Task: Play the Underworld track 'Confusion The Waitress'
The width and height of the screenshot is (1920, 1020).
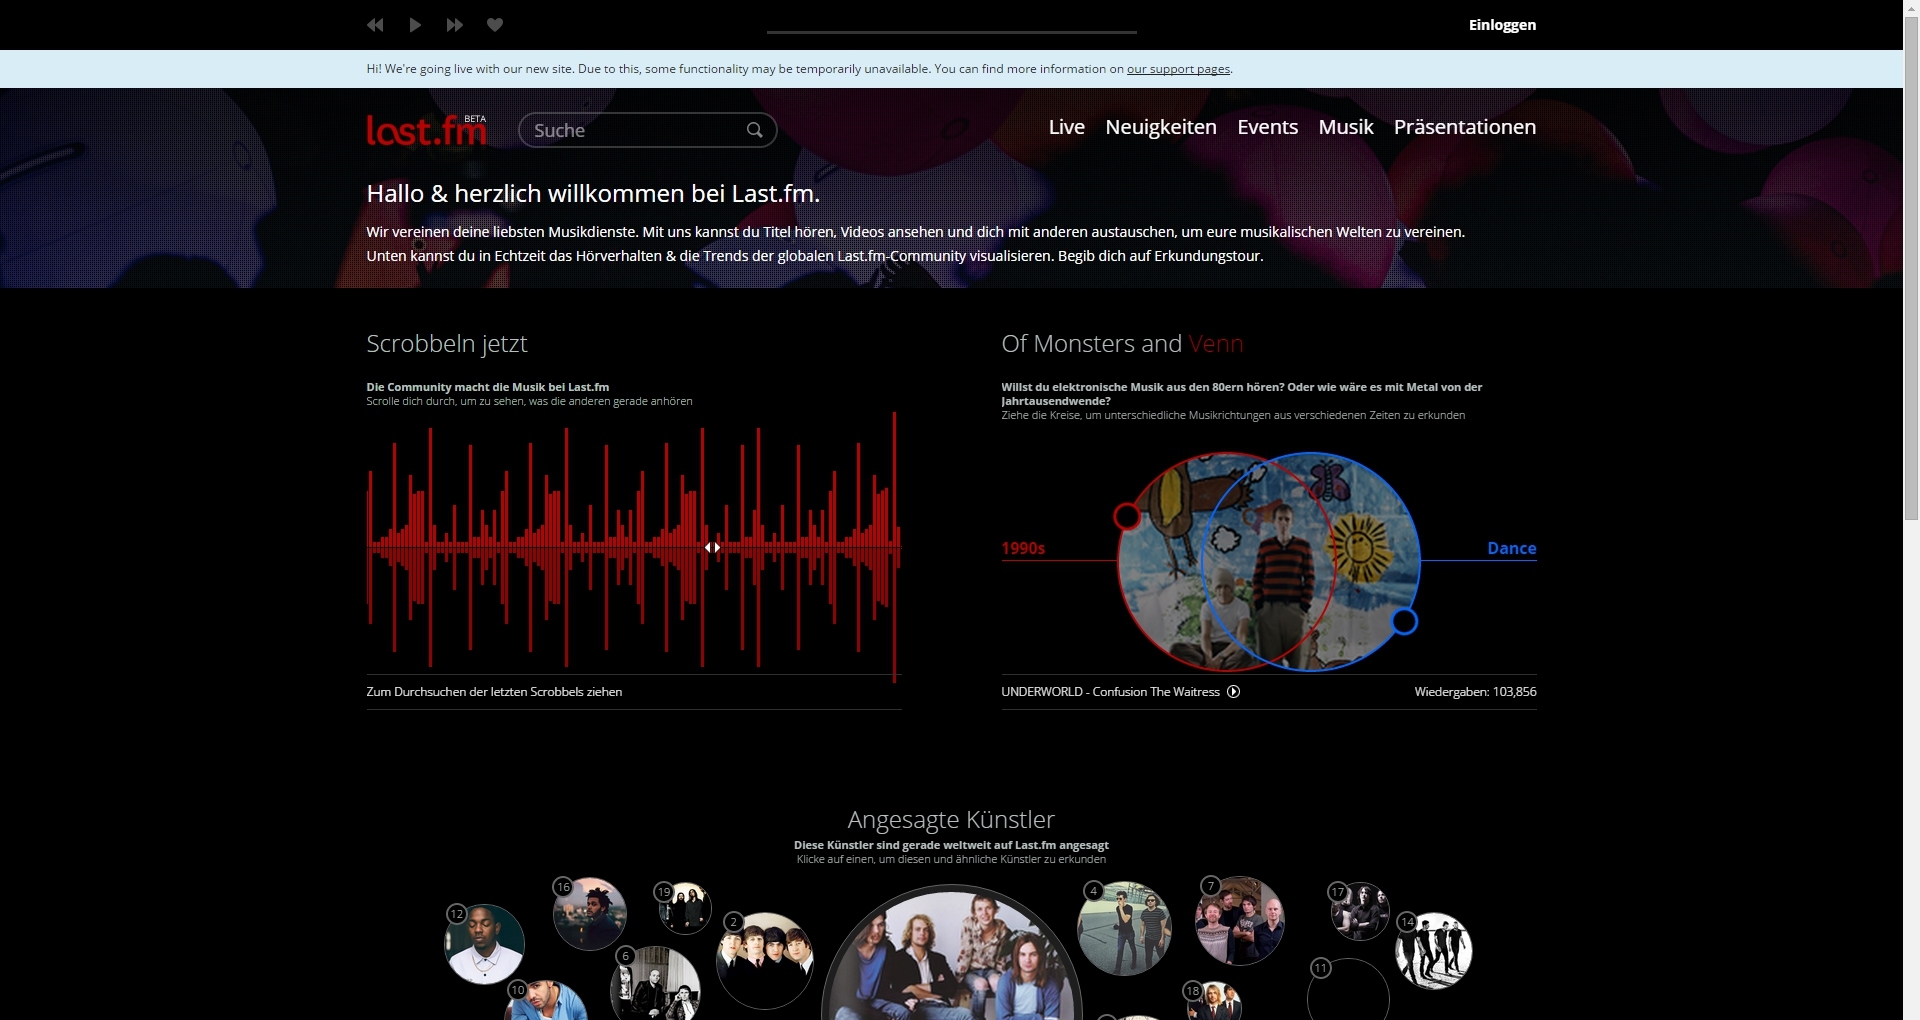Action: (x=1233, y=691)
